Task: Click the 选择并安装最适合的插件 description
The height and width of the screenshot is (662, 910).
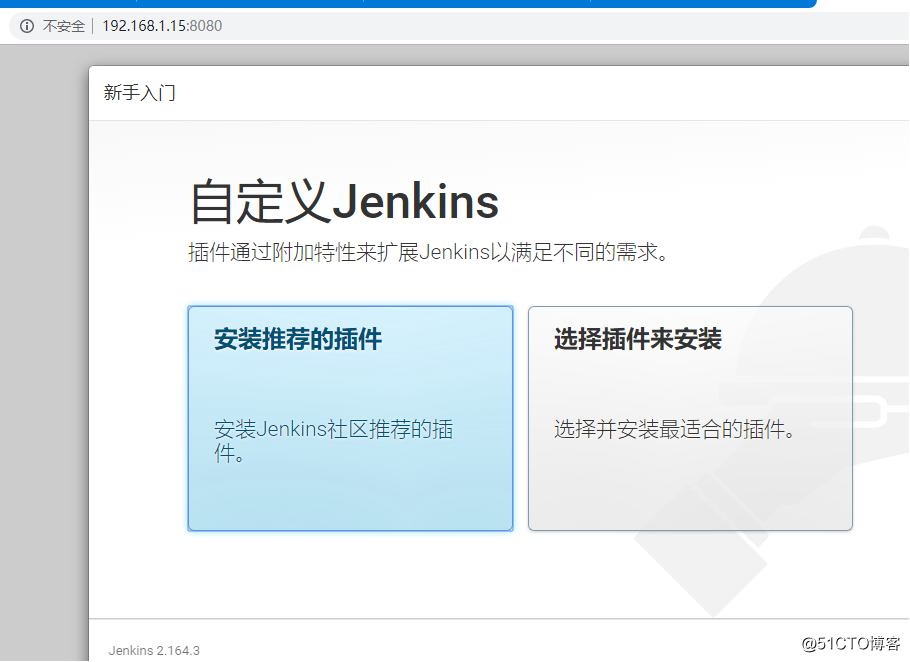Action: (674, 429)
